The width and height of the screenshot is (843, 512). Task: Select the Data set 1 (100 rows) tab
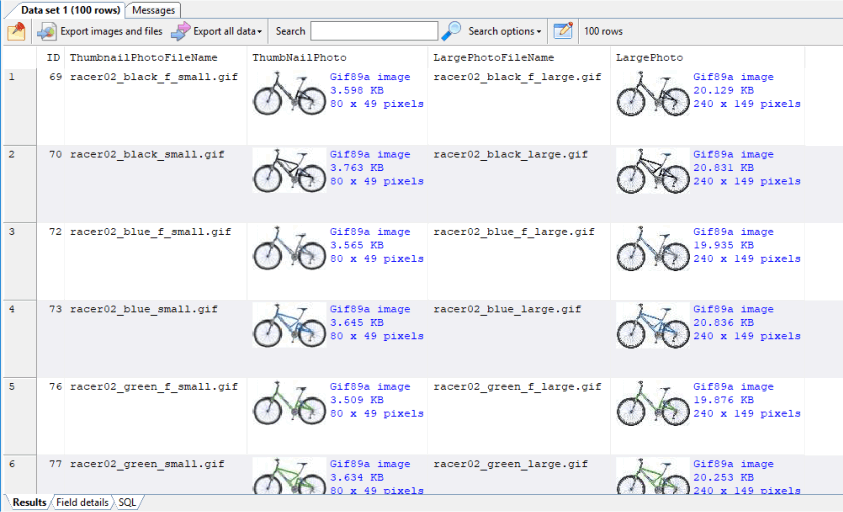click(x=70, y=10)
